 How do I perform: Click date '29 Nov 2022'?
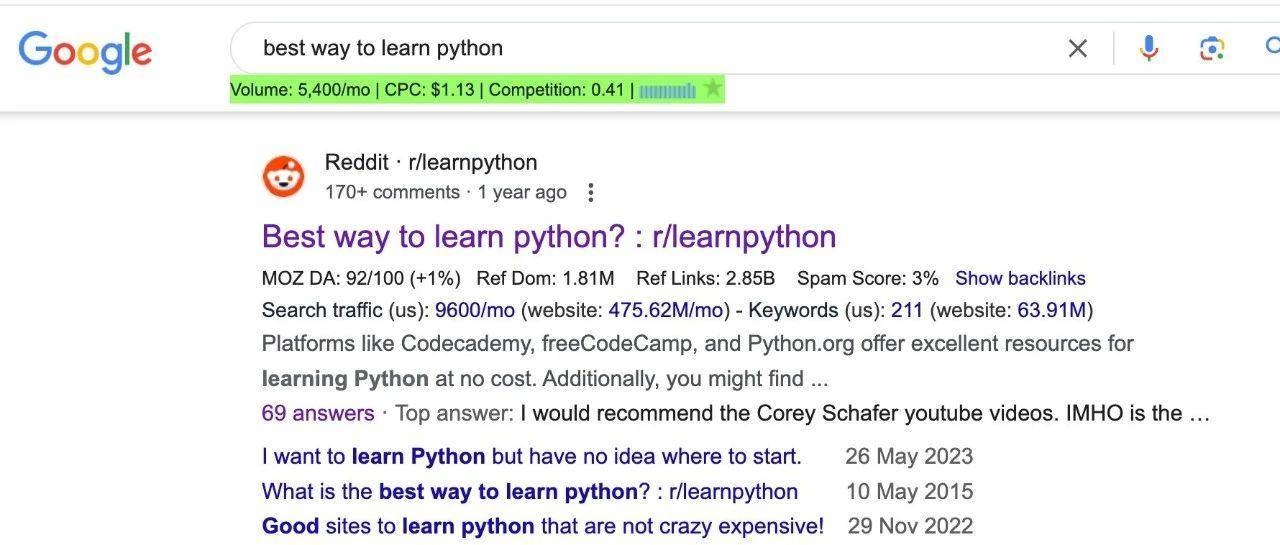pyautogui.click(x=911, y=526)
